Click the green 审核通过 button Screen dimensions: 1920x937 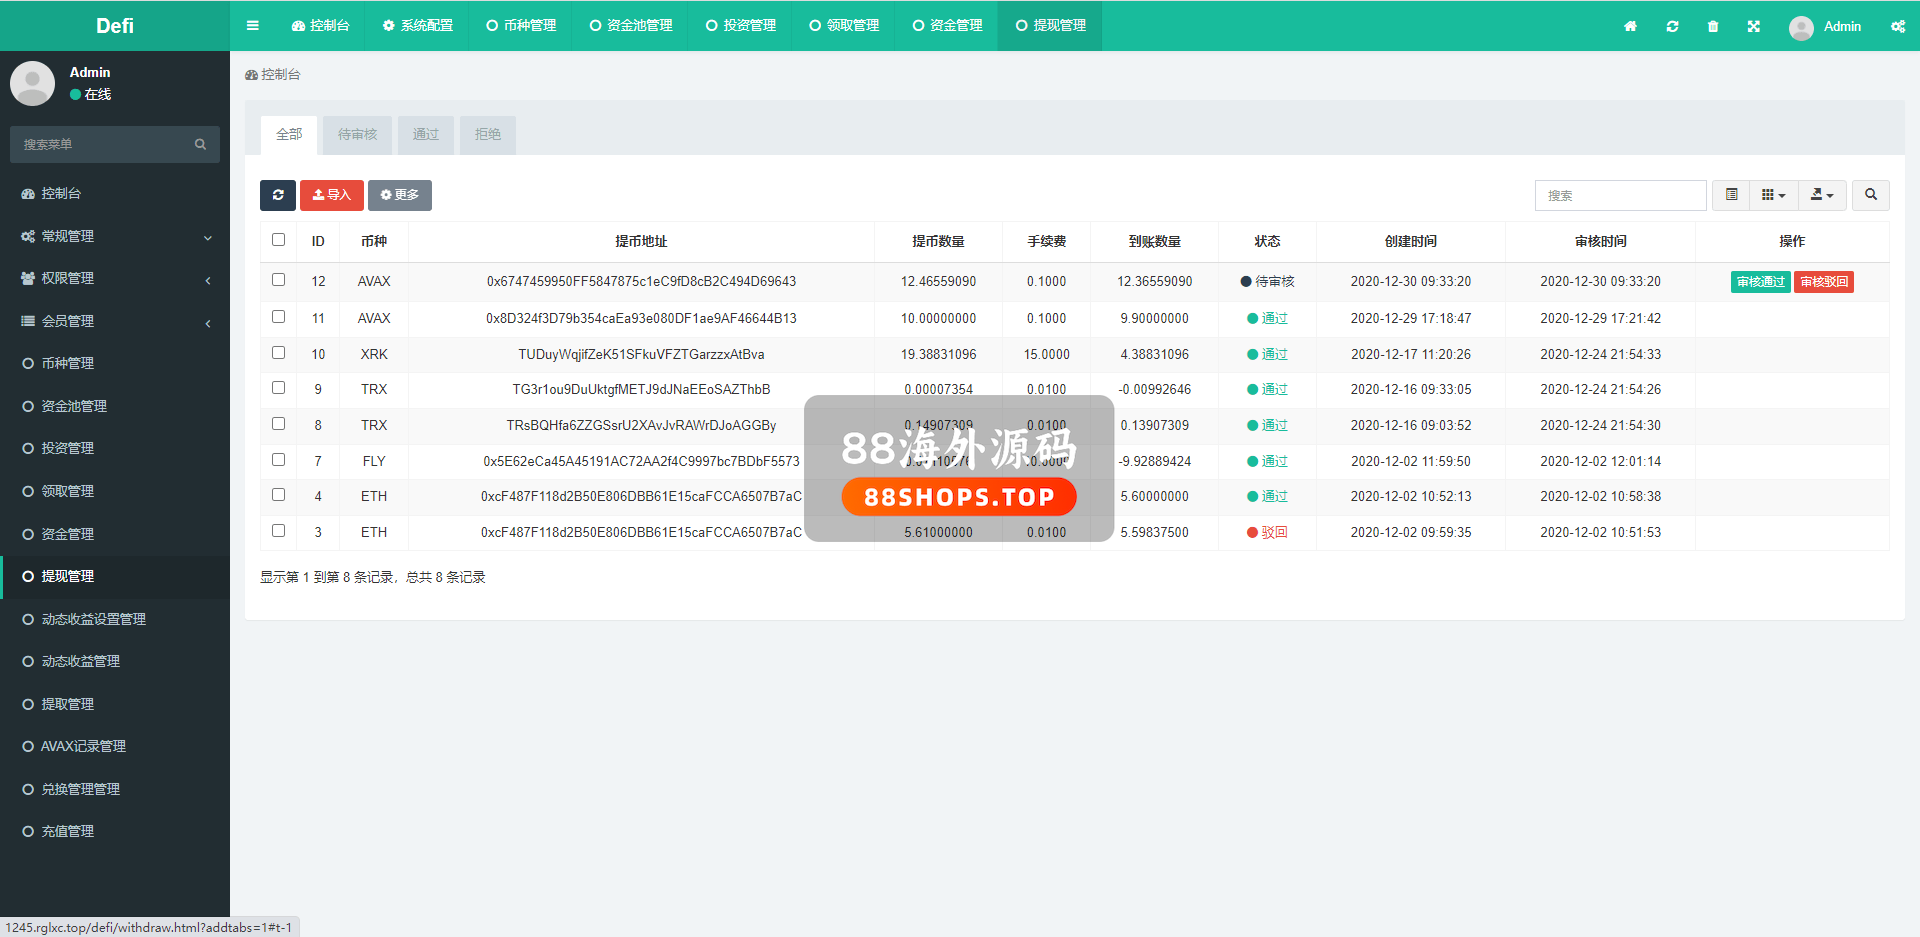tap(1760, 282)
